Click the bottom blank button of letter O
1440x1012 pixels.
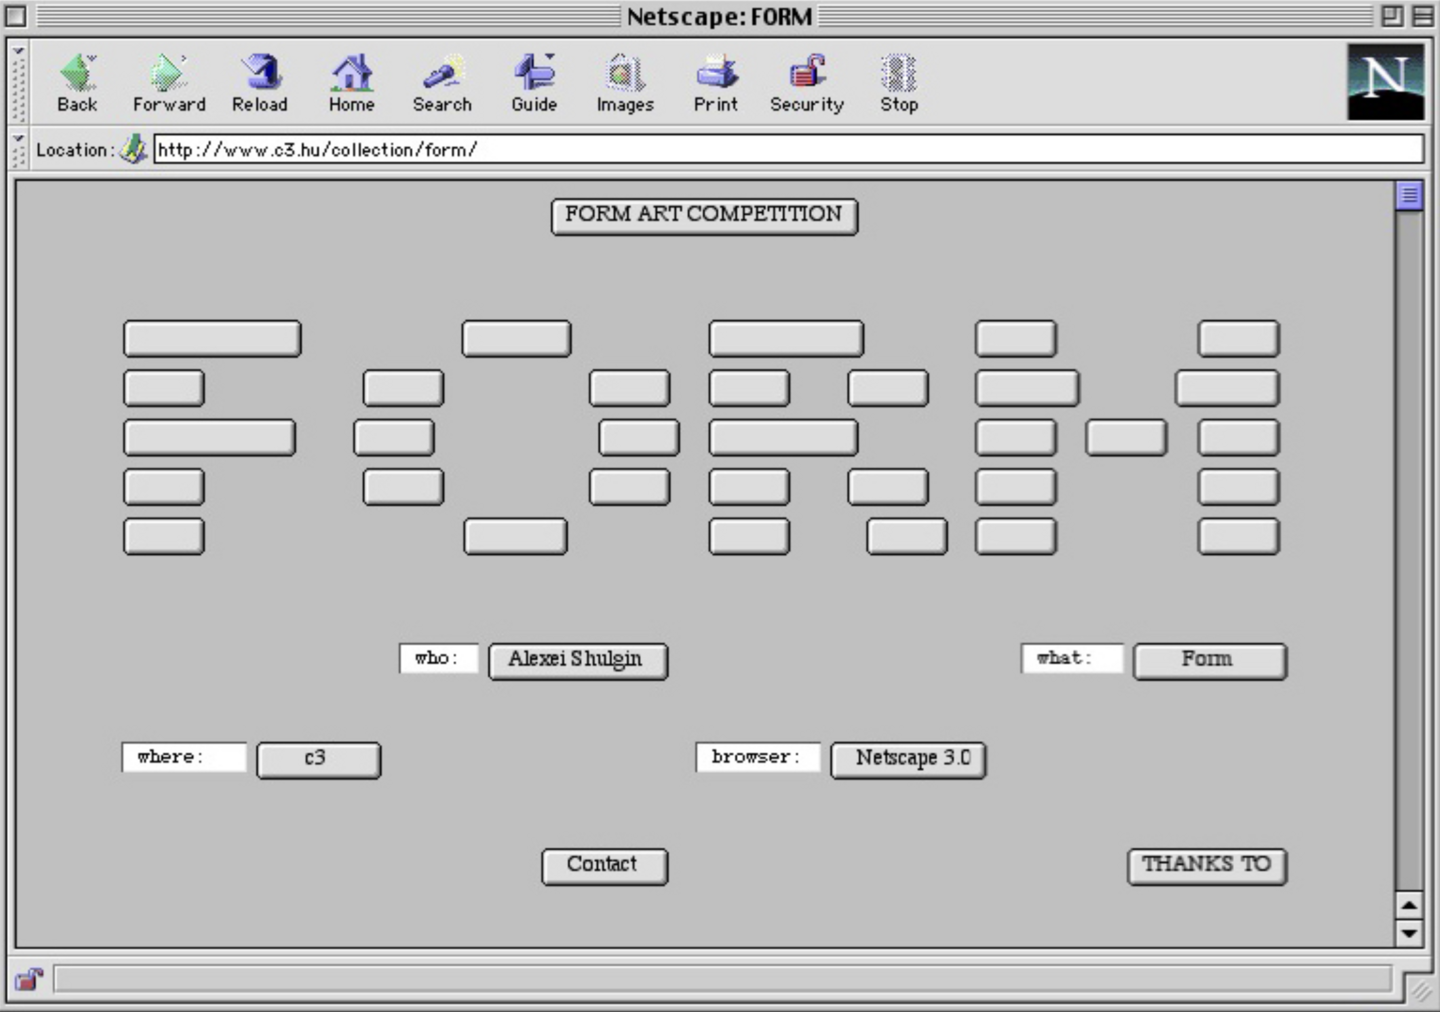515,536
